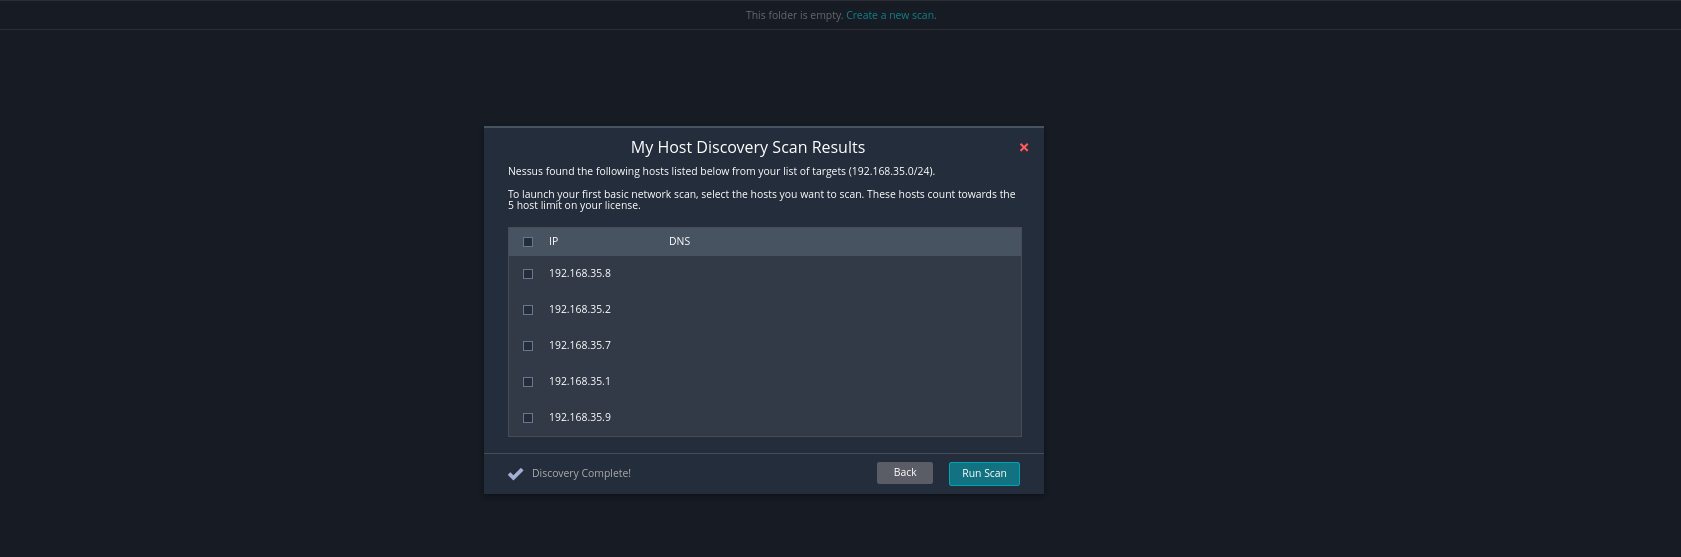Click the 192.168.35.2 IP address text

point(579,310)
